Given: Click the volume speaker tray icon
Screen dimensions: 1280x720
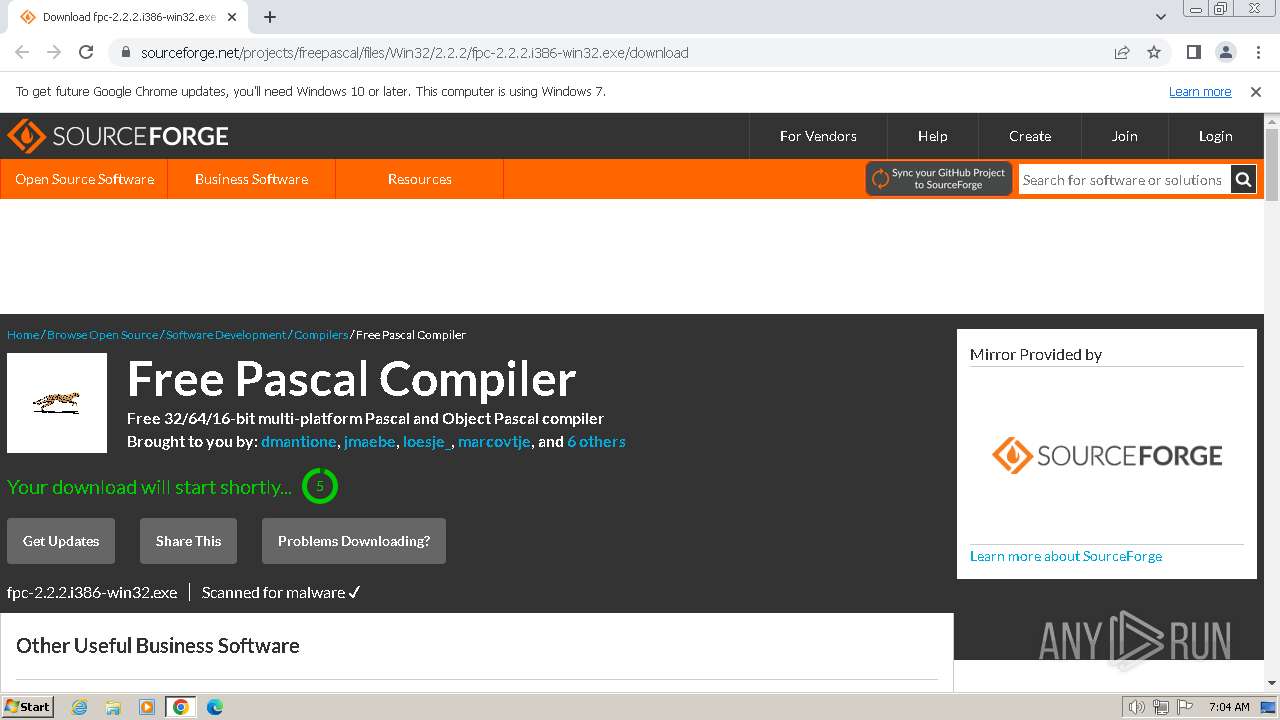Looking at the screenshot, I should click(x=1137, y=707).
